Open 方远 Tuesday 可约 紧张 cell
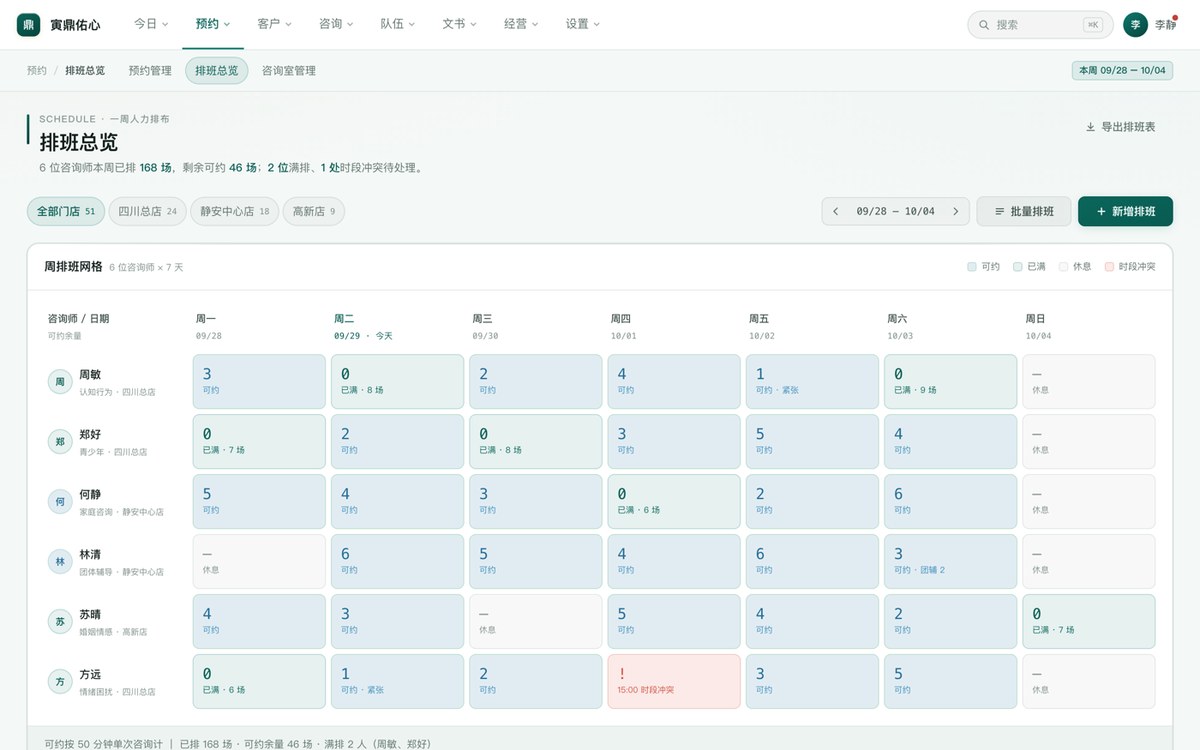 point(397,681)
